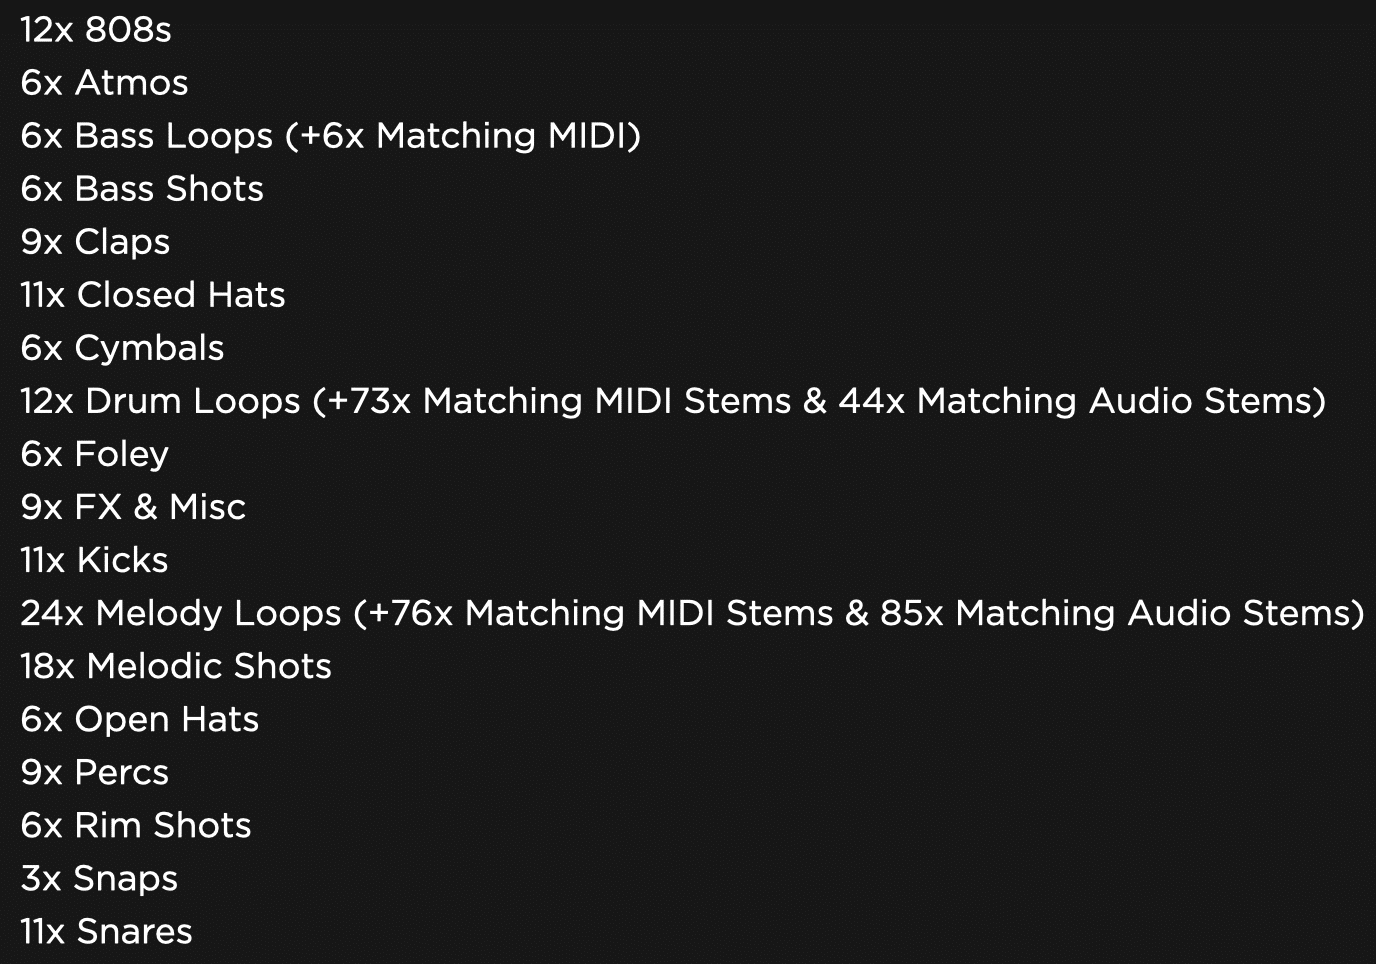Viewport: 1376px width, 964px height.
Task: Select the '11x Kicks' line
Action: point(94,560)
